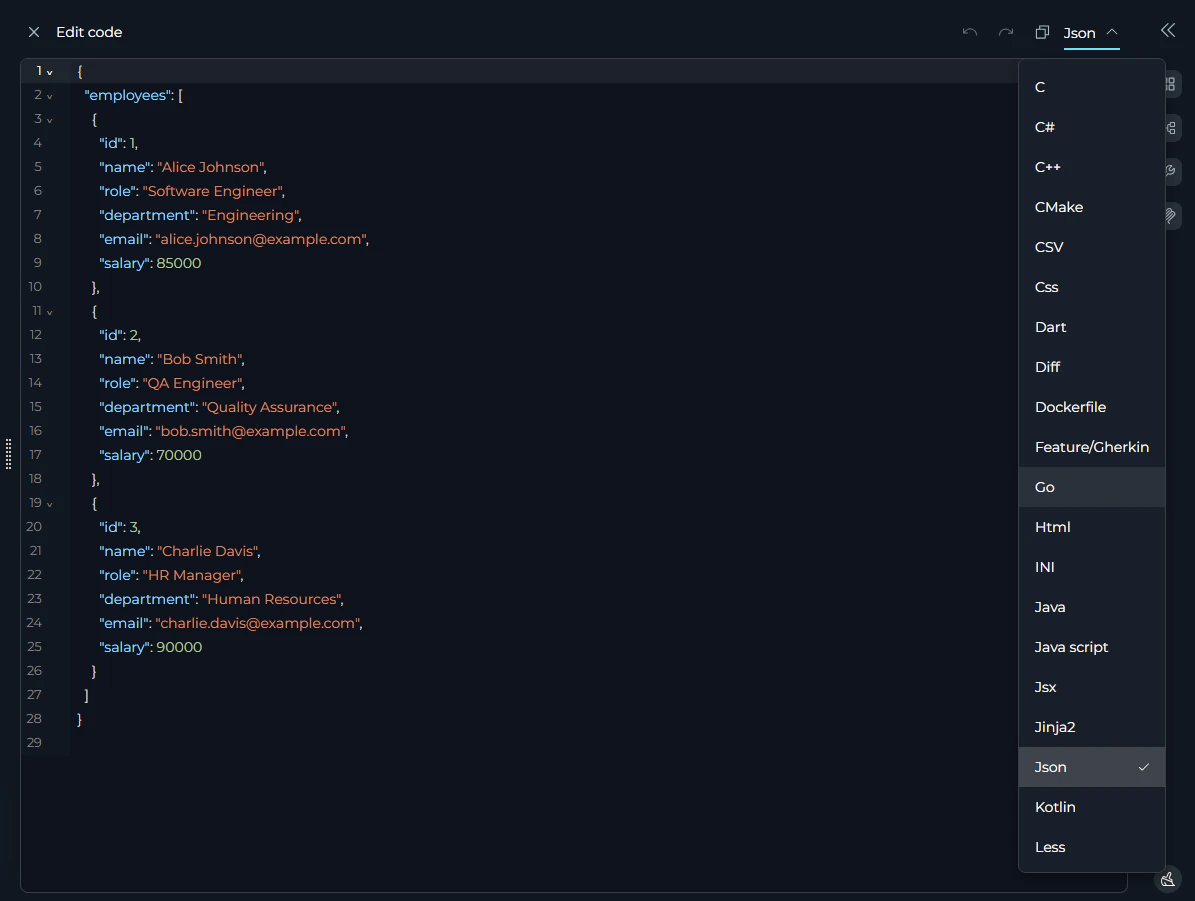Screen dimensions: 1195x901
Task: Collapse the fold arrow at line 19
Action: coord(49,503)
